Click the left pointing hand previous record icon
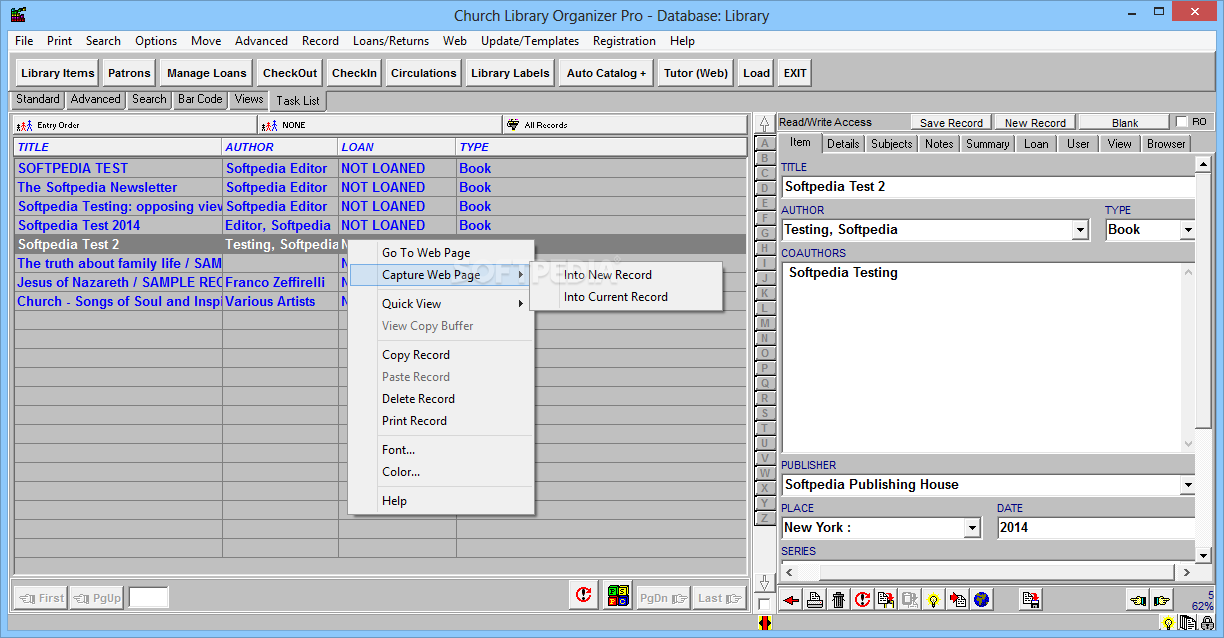Viewport: 1224px width, 638px height. pos(1138,600)
